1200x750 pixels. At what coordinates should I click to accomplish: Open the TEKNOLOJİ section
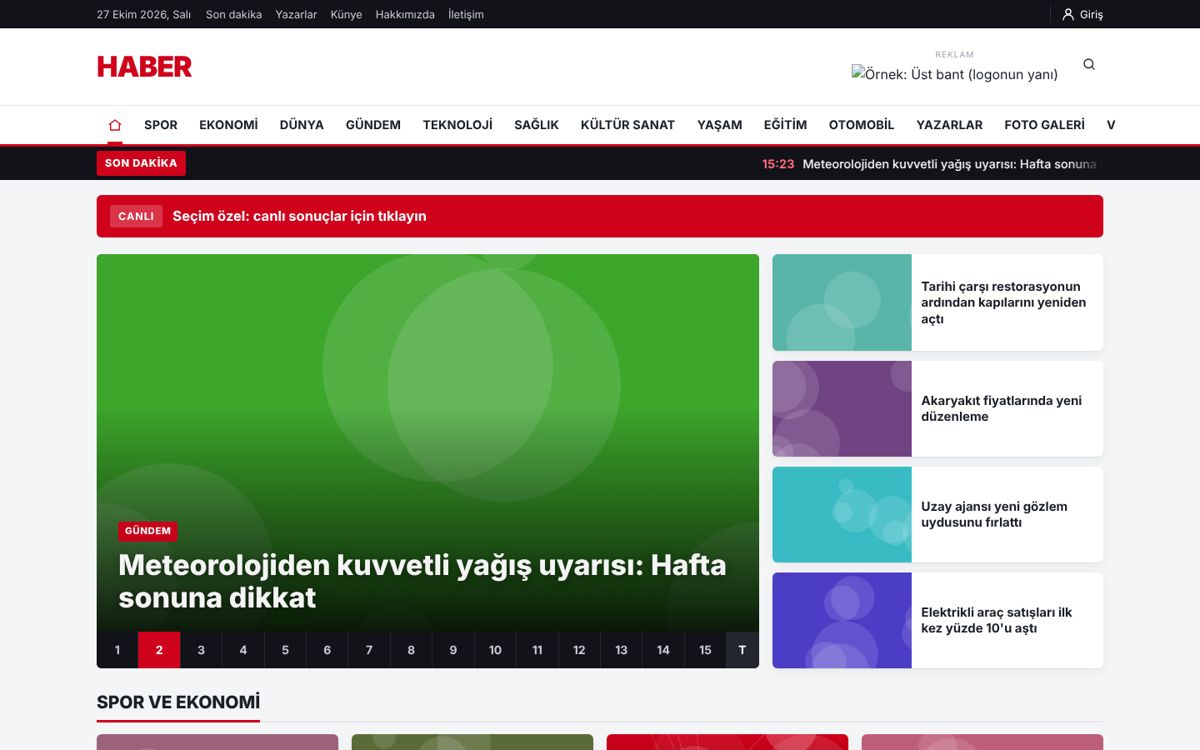458,125
